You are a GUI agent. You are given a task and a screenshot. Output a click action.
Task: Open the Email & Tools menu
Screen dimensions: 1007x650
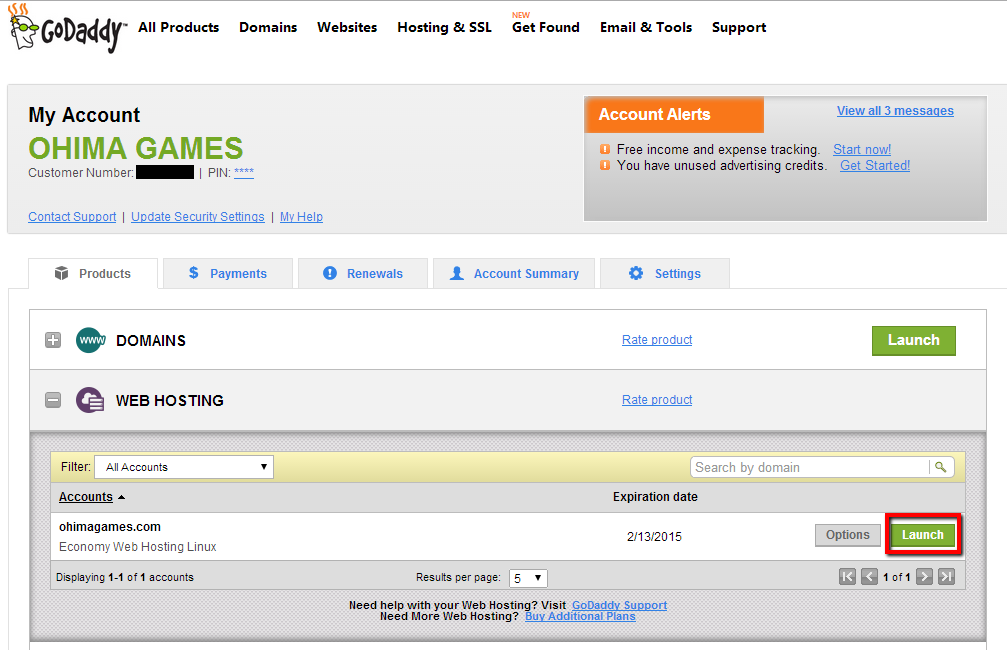tap(645, 28)
